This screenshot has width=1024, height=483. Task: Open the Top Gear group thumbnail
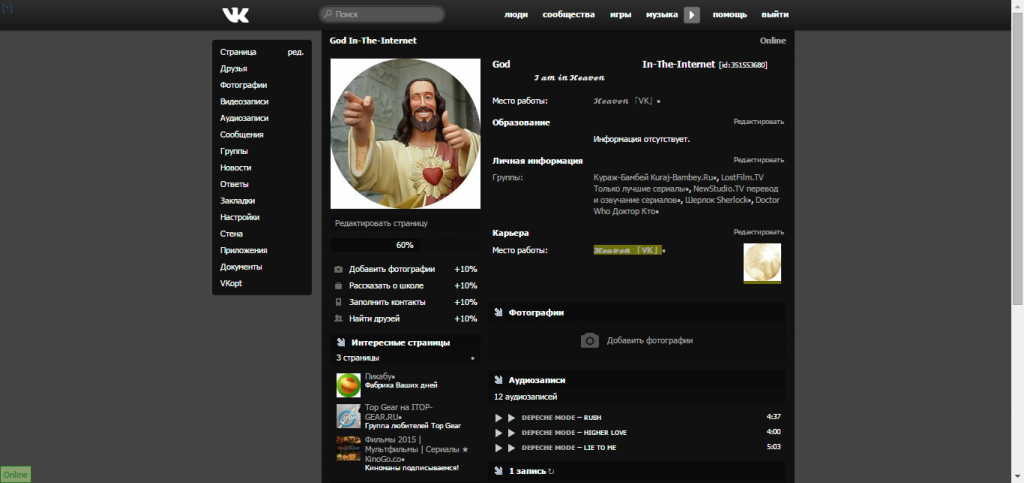coord(349,416)
